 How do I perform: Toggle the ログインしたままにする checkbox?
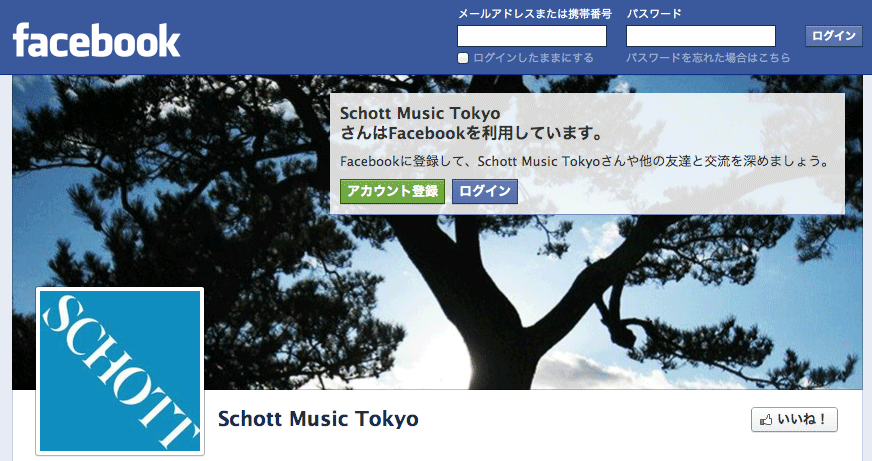463,58
